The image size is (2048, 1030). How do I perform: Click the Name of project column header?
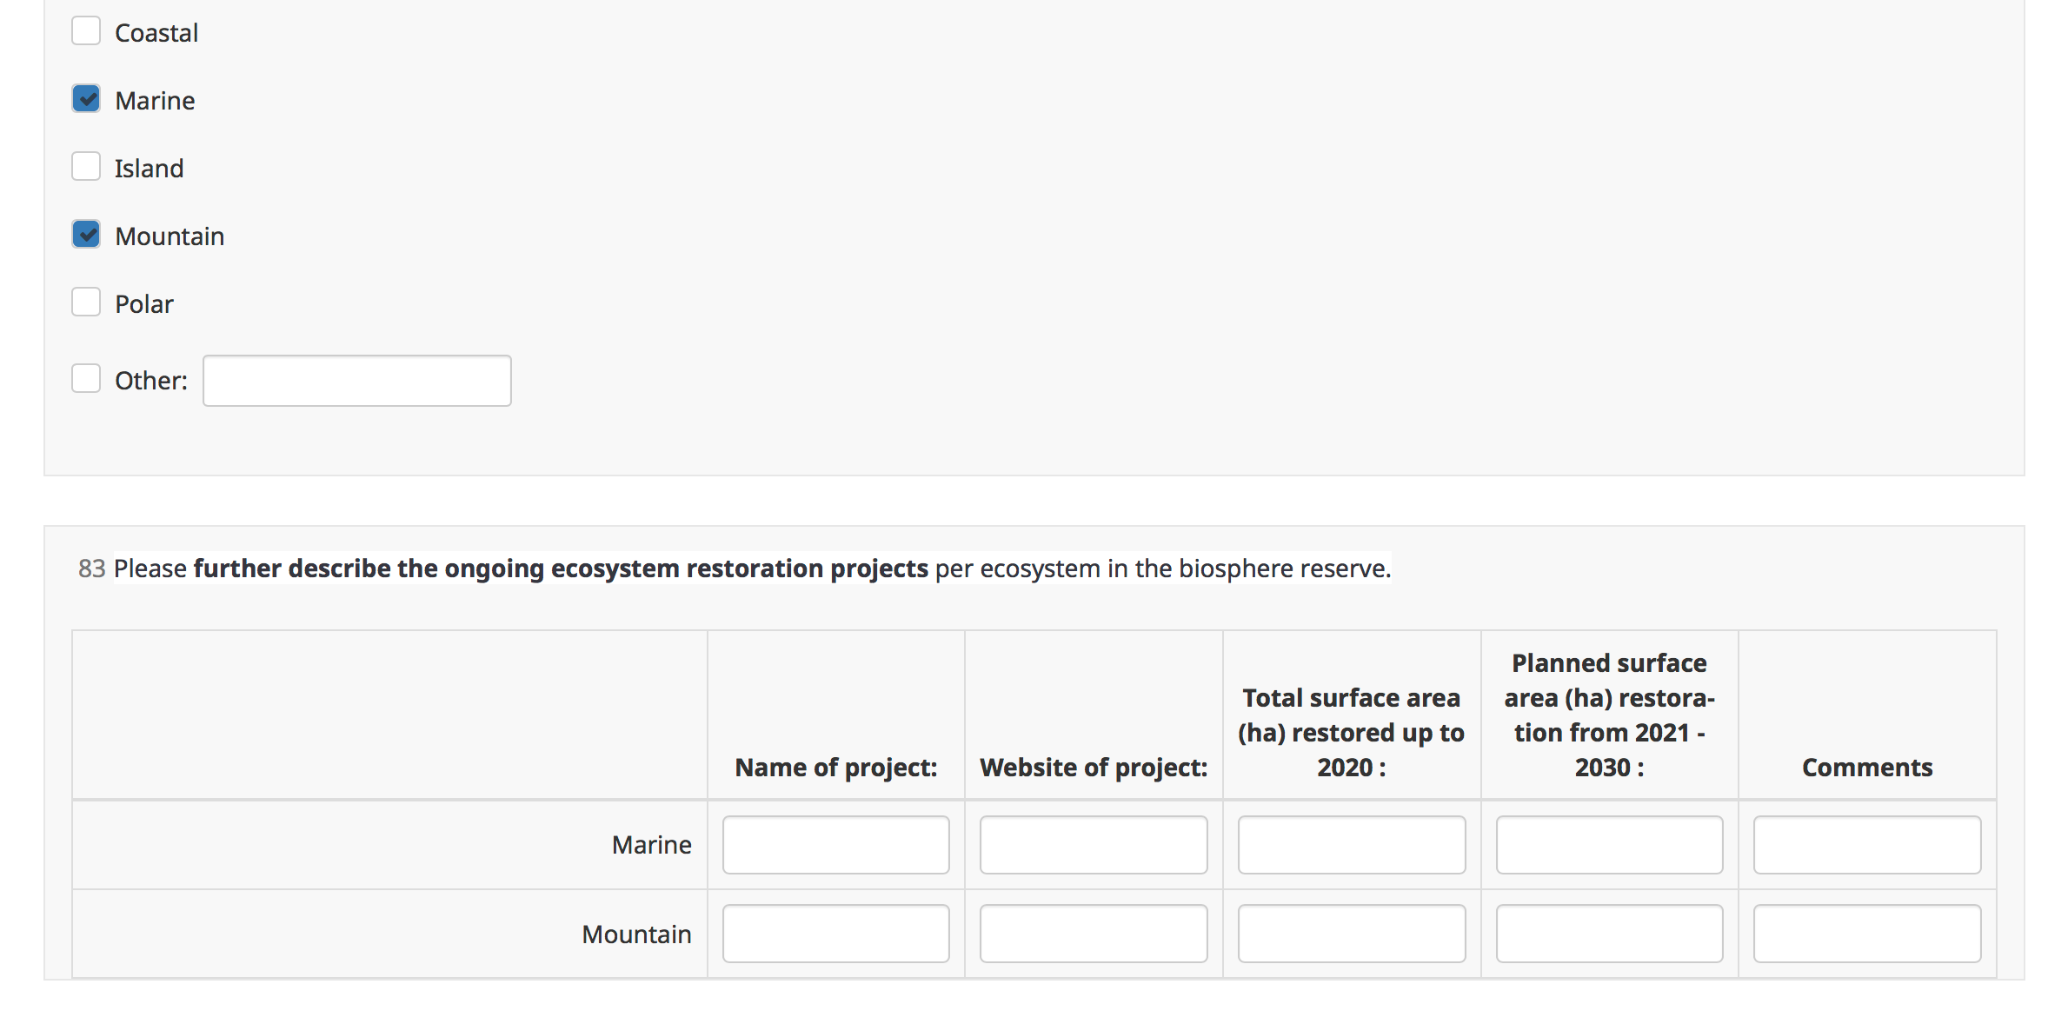coord(836,767)
